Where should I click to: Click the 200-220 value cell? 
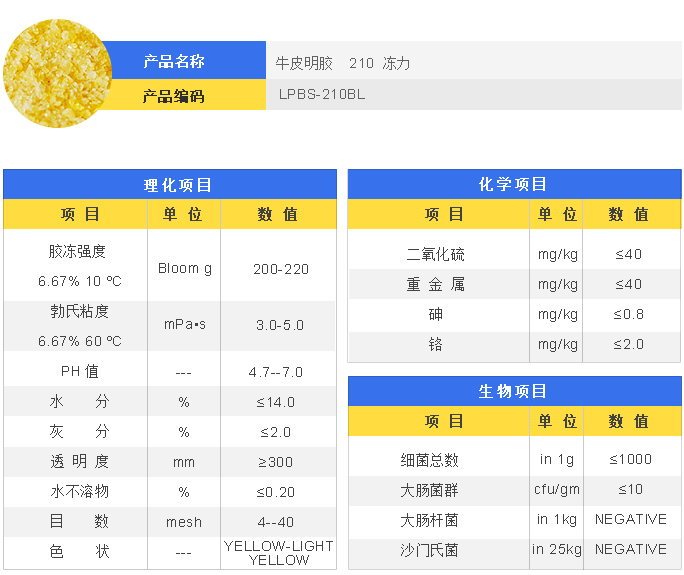pyautogui.click(x=280, y=269)
